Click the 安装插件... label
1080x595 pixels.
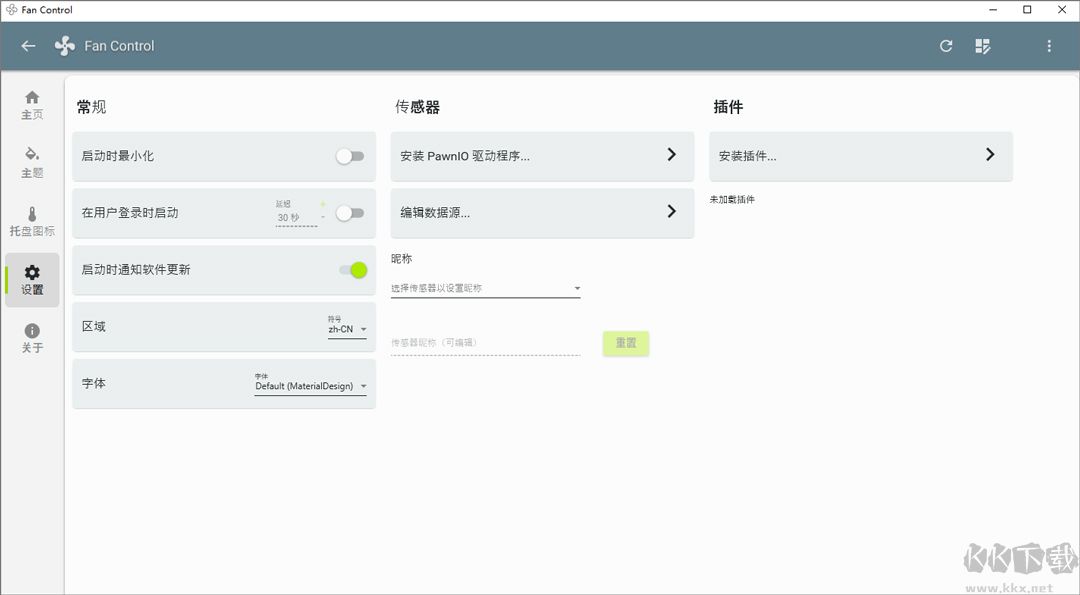[x=747, y=156]
